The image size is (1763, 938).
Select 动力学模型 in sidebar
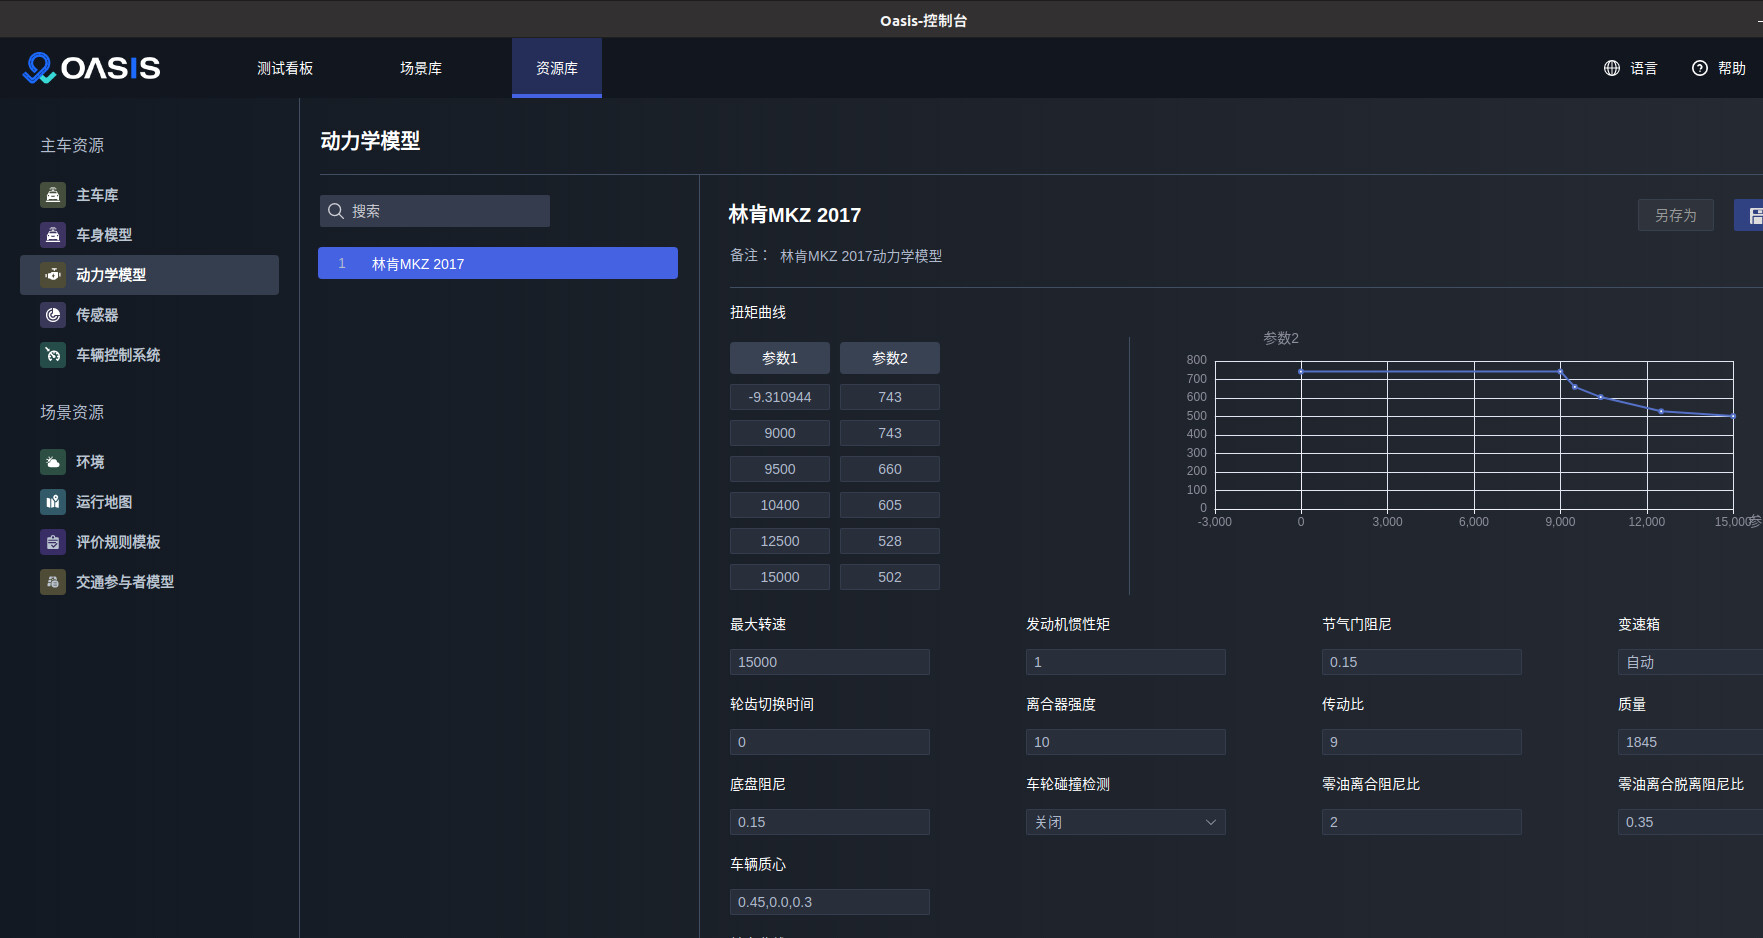coord(149,275)
